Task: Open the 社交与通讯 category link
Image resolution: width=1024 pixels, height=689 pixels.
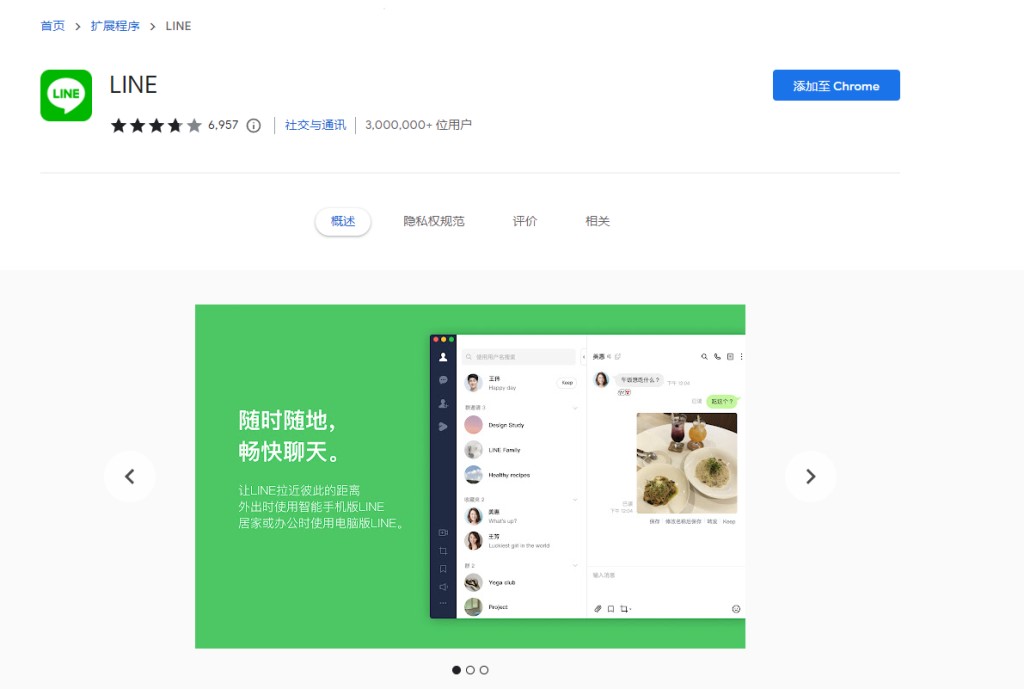Action: (x=315, y=125)
